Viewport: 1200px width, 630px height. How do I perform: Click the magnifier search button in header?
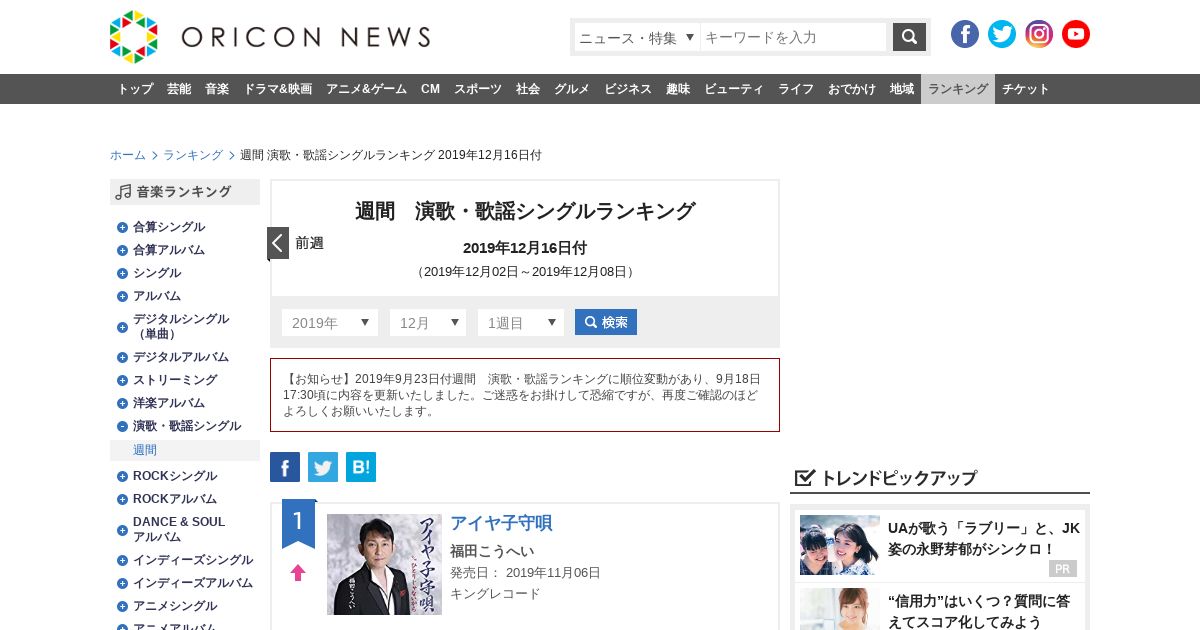[x=909, y=37]
